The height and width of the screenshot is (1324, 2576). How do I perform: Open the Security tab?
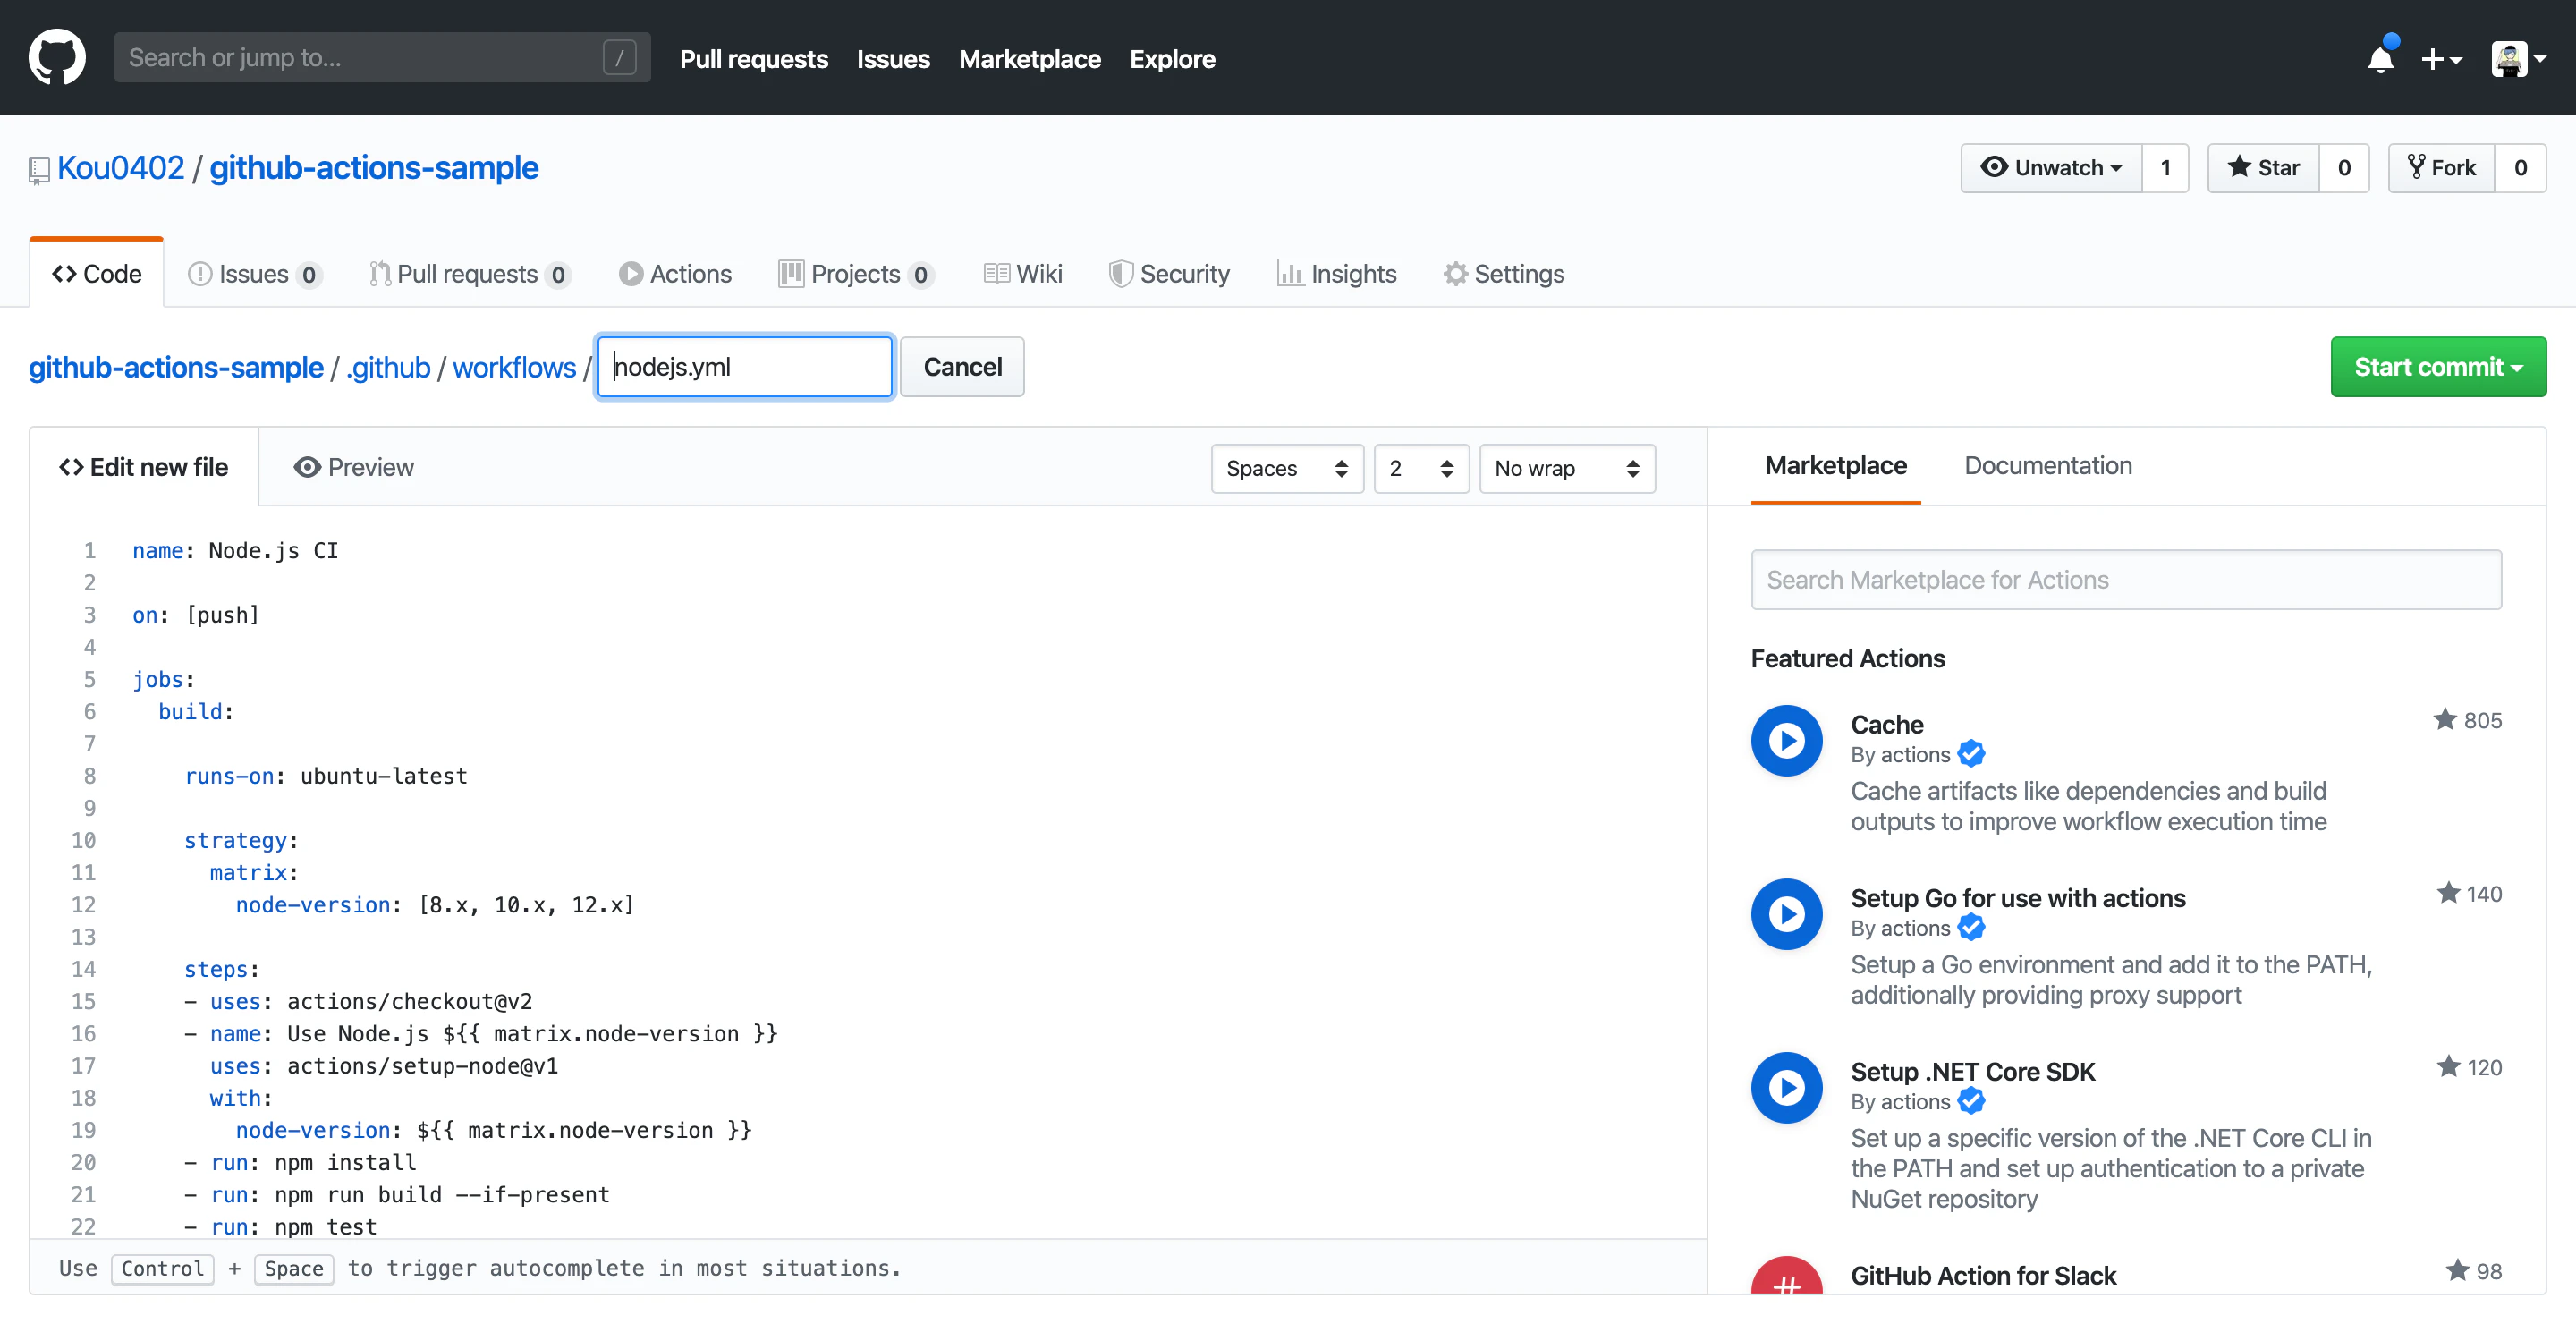tap(1169, 274)
